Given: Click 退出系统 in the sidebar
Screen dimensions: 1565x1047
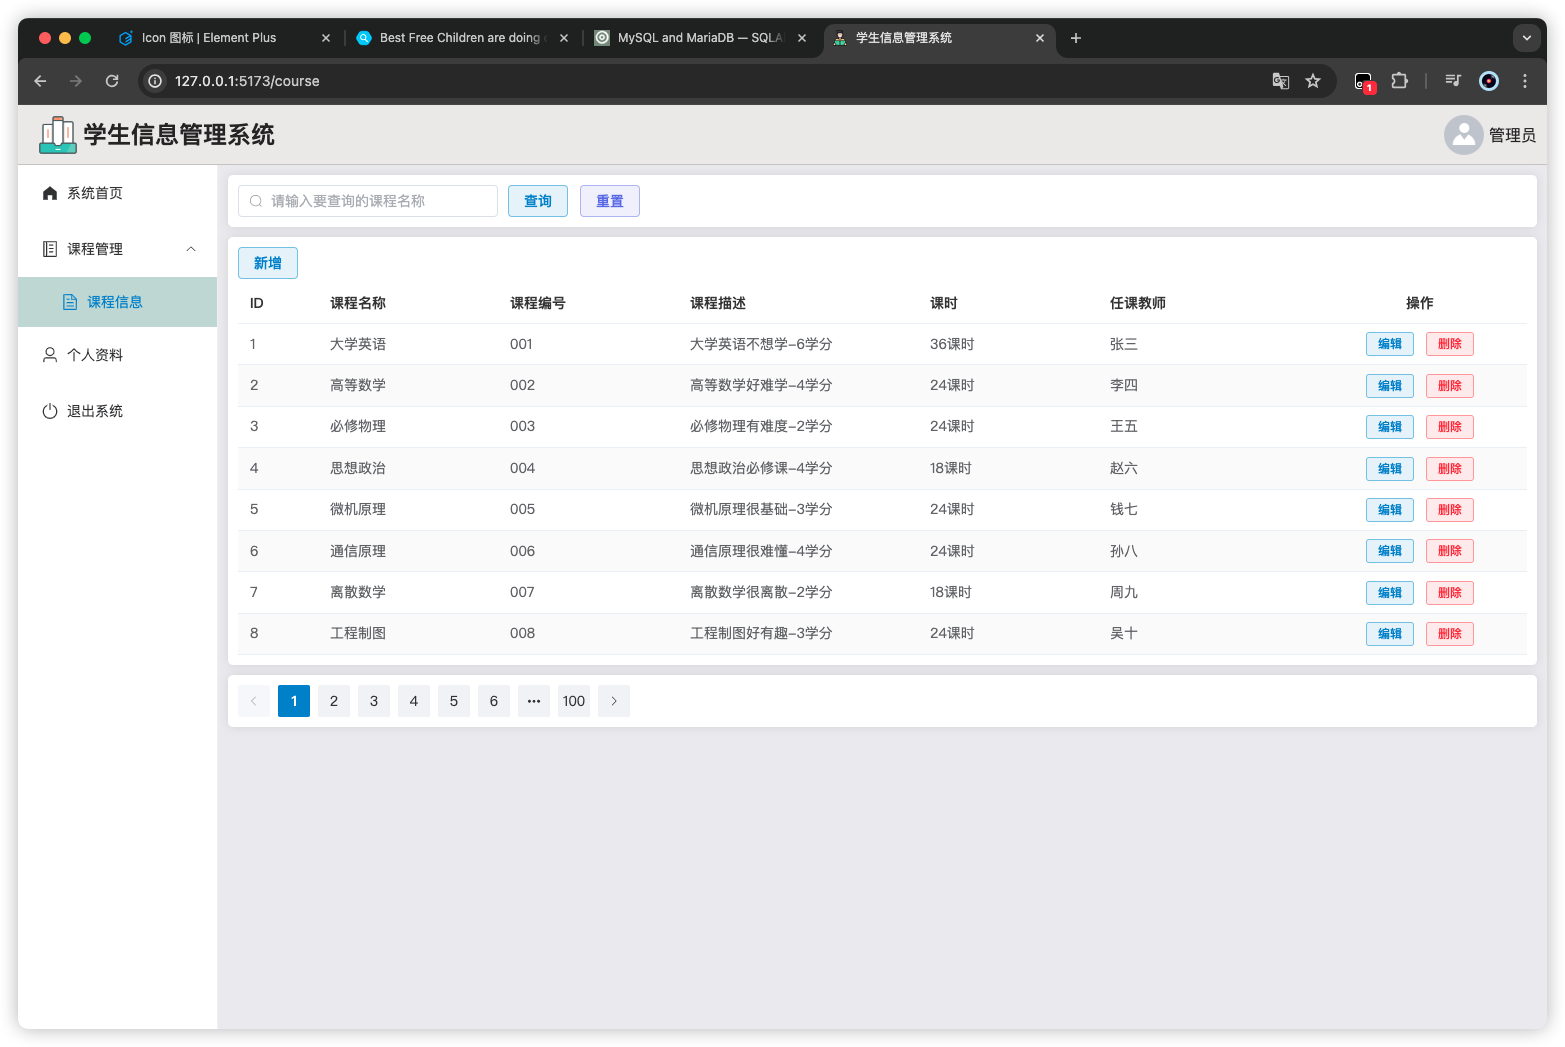Looking at the screenshot, I should coord(117,411).
